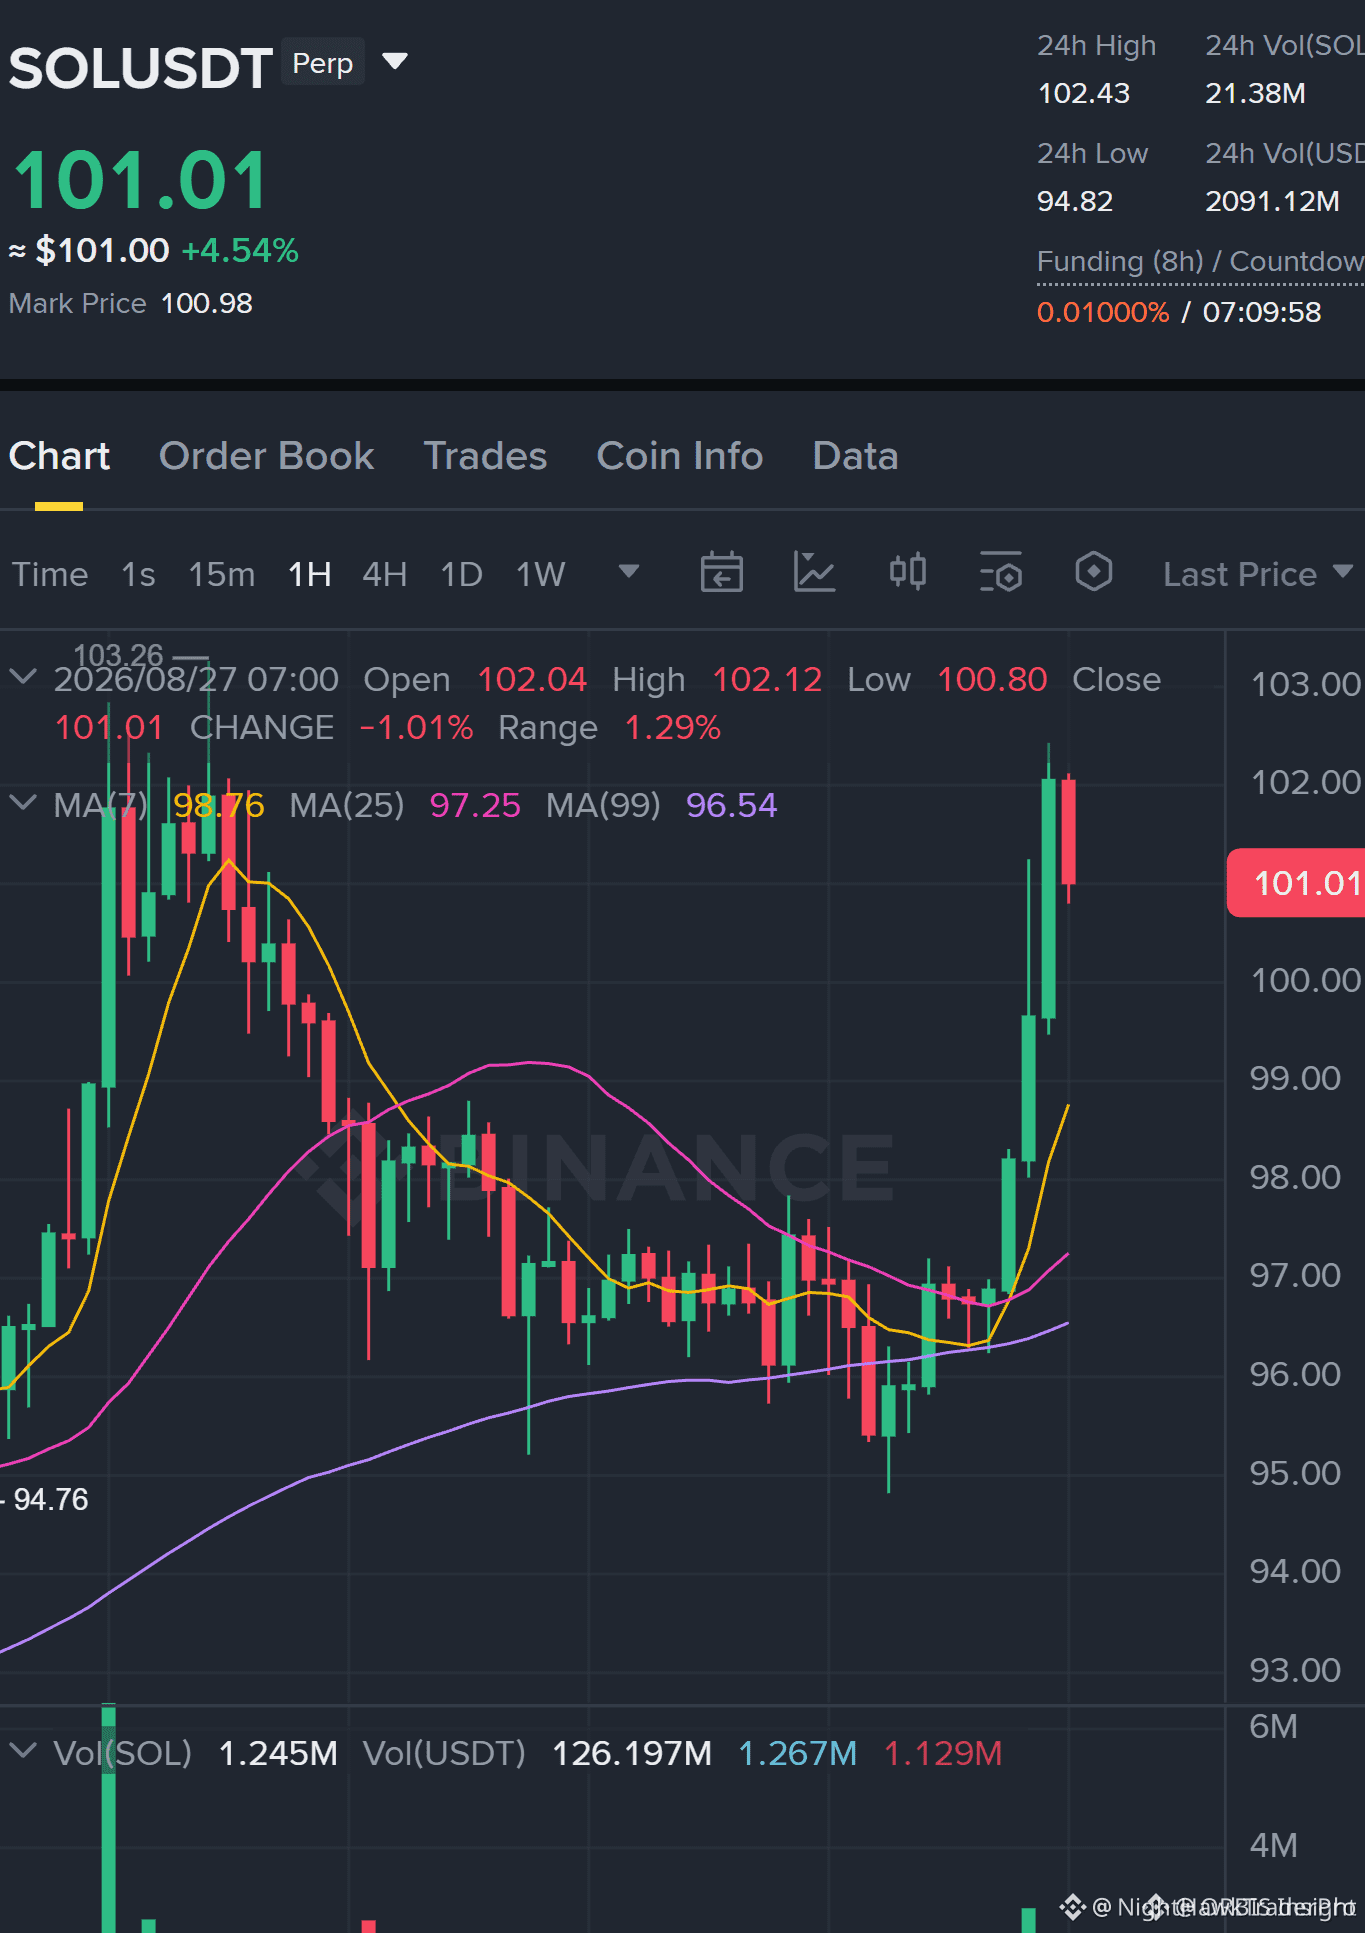Click the Funding (8h) / Countdown label
The width and height of the screenshot is (1365, 1933).
(1200, 262)
